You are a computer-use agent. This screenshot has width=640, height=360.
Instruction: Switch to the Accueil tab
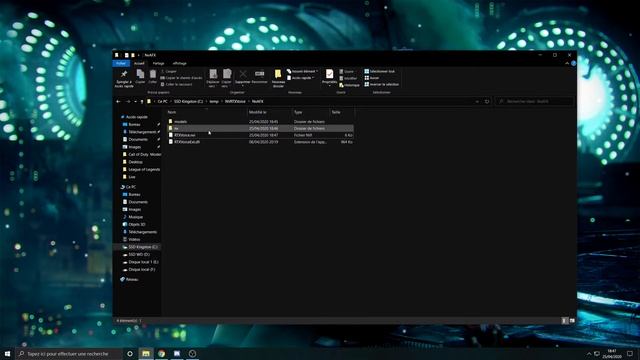[x=139, y=63]
